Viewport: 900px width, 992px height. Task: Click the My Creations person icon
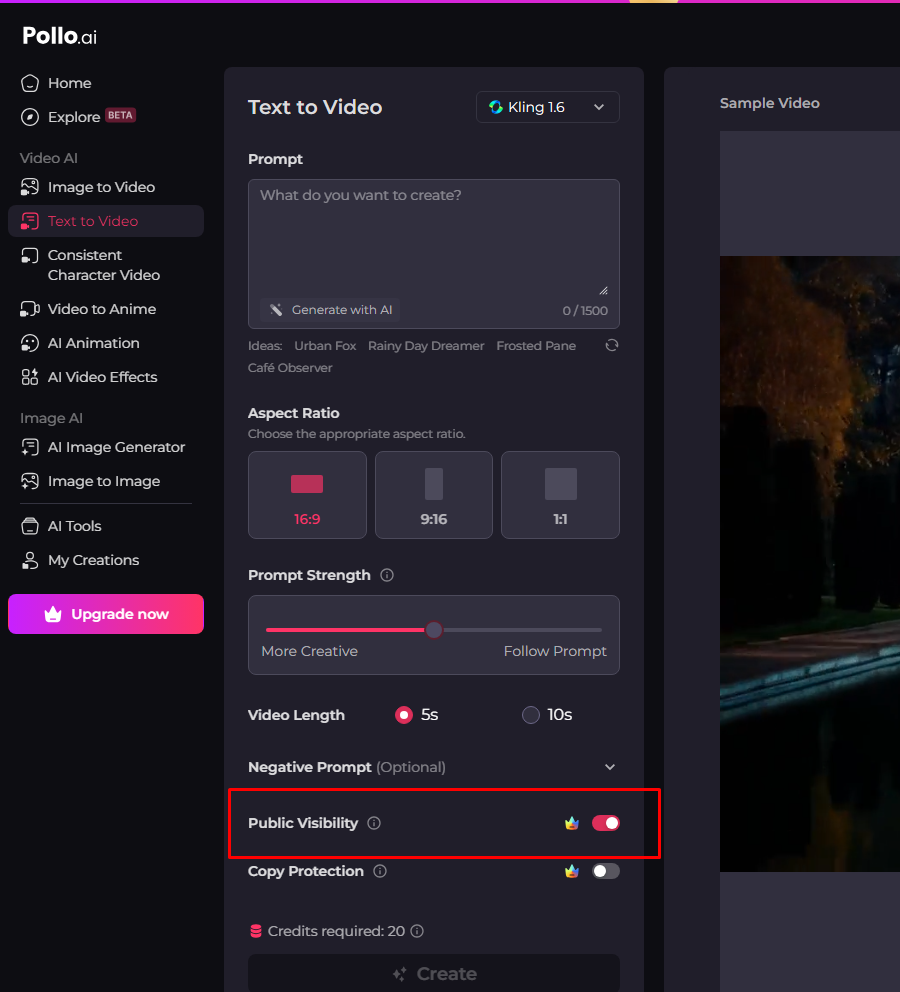click(x=30, y=560)
